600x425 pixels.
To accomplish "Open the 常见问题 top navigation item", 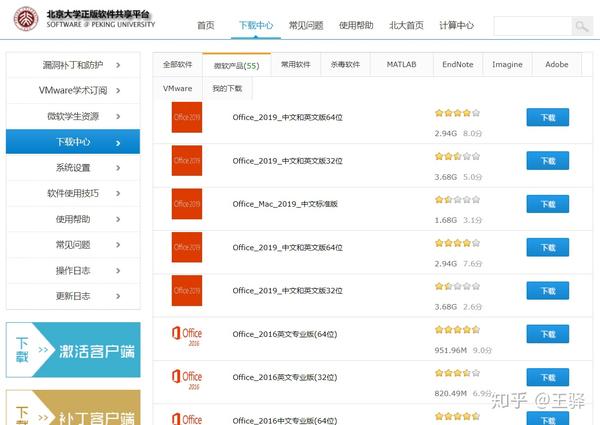I will (x=306, y=25).
